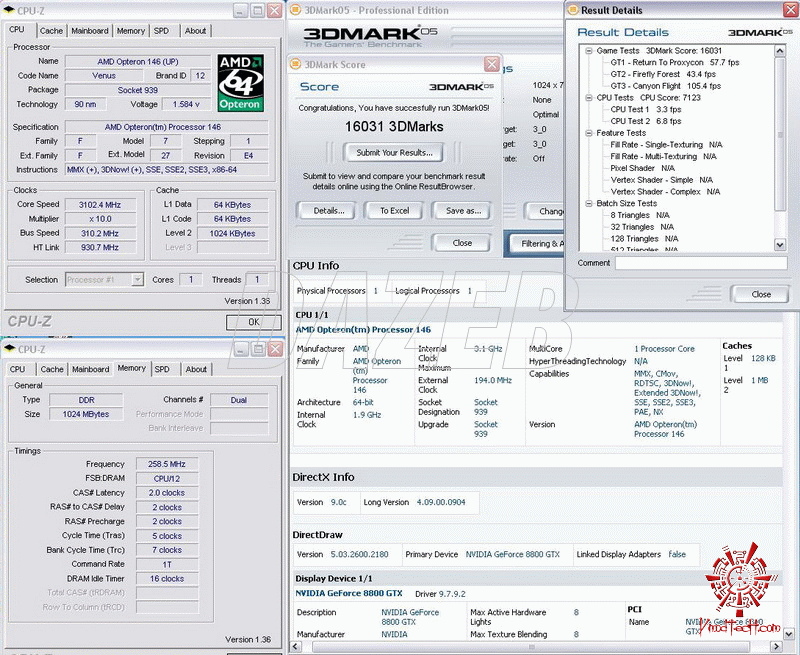The width and height of the screenshot is (800, 655).
Task: Open Mainboard tab in upper CPU-Z window
Action: [90, 31]
